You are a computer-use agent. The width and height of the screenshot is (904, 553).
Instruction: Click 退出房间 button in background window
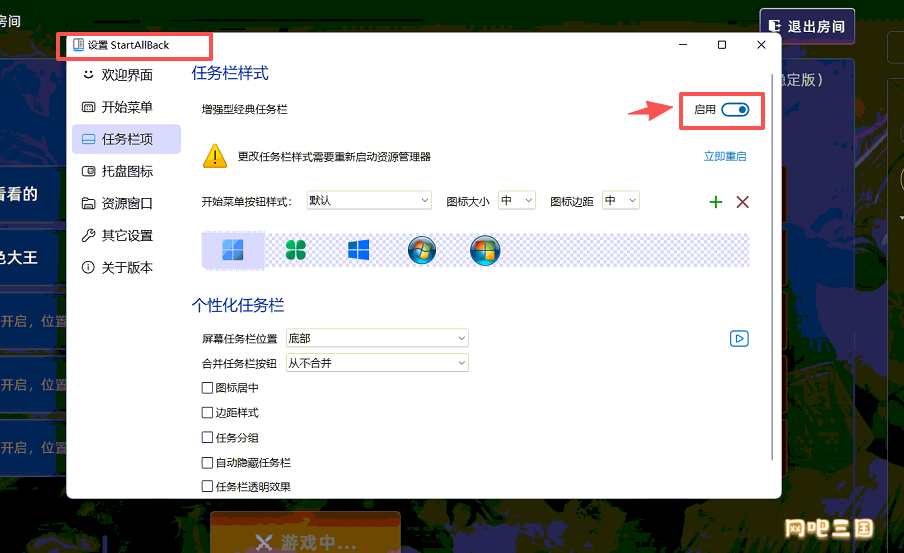(807, 26)
